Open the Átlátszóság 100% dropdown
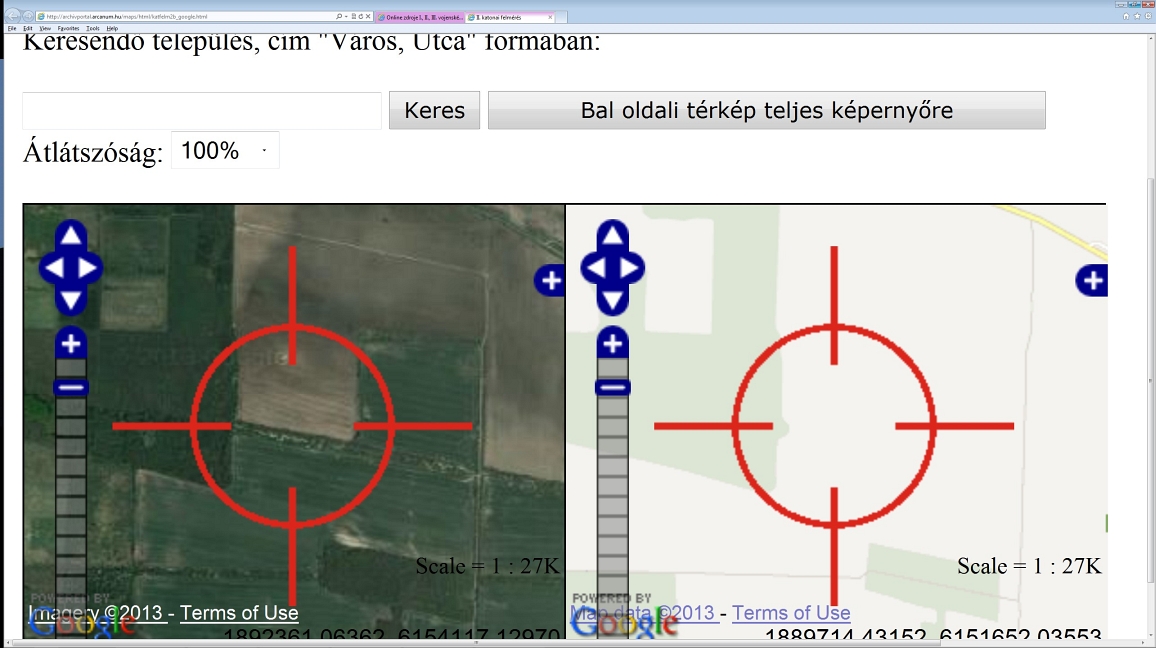1156x648 pixels. pyautogui.click(x=225, y=150)
